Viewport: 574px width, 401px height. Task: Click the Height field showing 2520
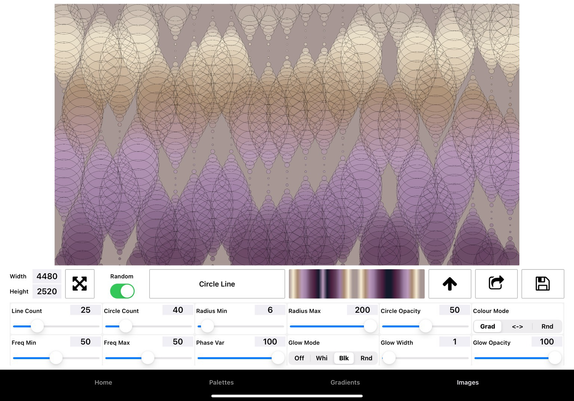(47, 292)
